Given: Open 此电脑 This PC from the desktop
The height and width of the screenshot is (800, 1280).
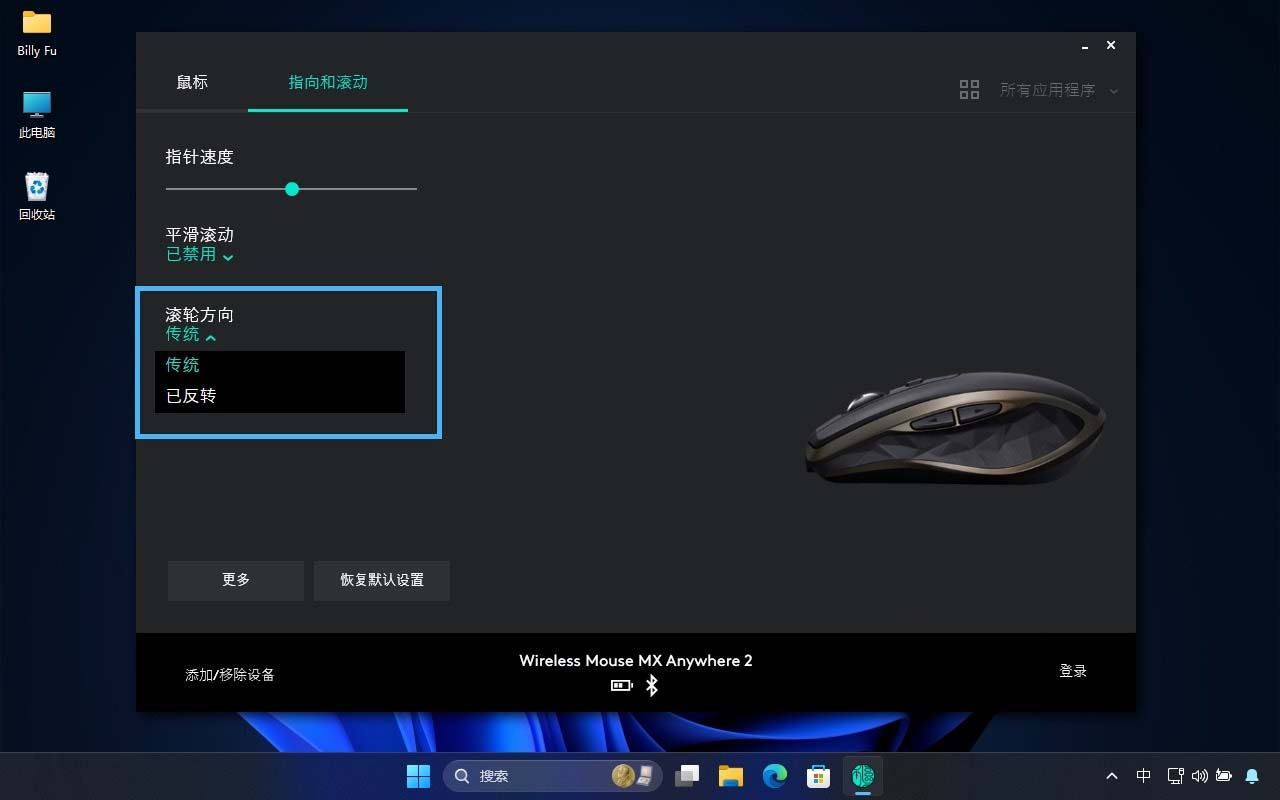Looking at the screenshot, I should pyautogui.click(x=36, y=108).
